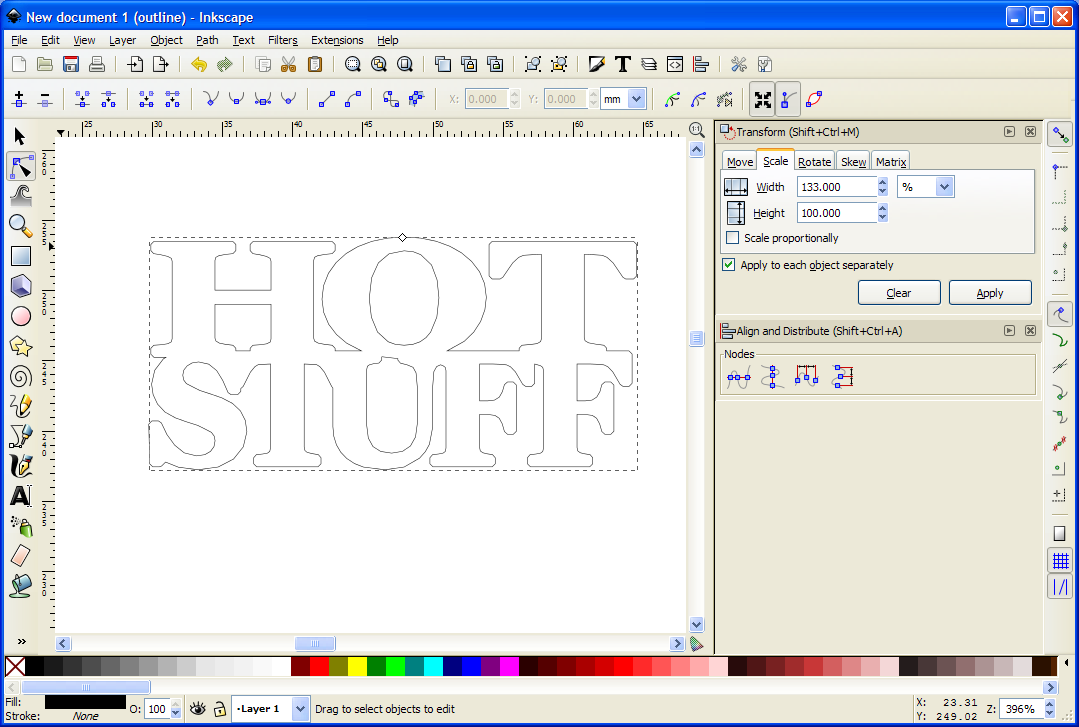The width and height of the screenshot is (1079, 727).
Task: Click the Save document icon
Action: [x=71, y=65]
